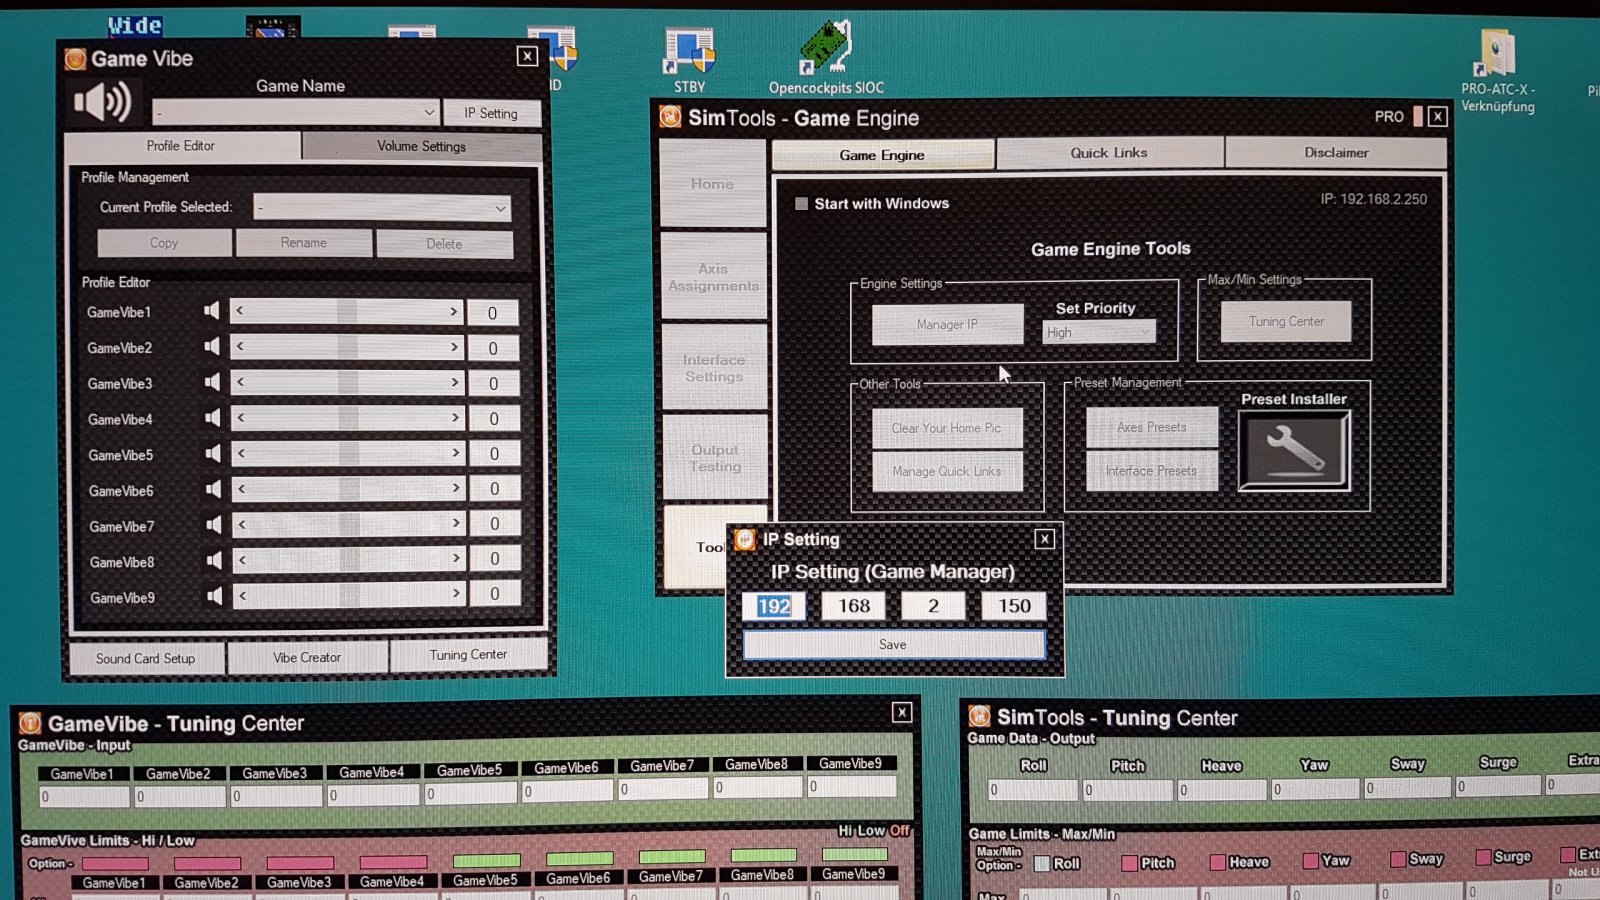Viewport: 1600px width, 900px height.
Task: Select the Game Engine tab
Action: [882, 155]
